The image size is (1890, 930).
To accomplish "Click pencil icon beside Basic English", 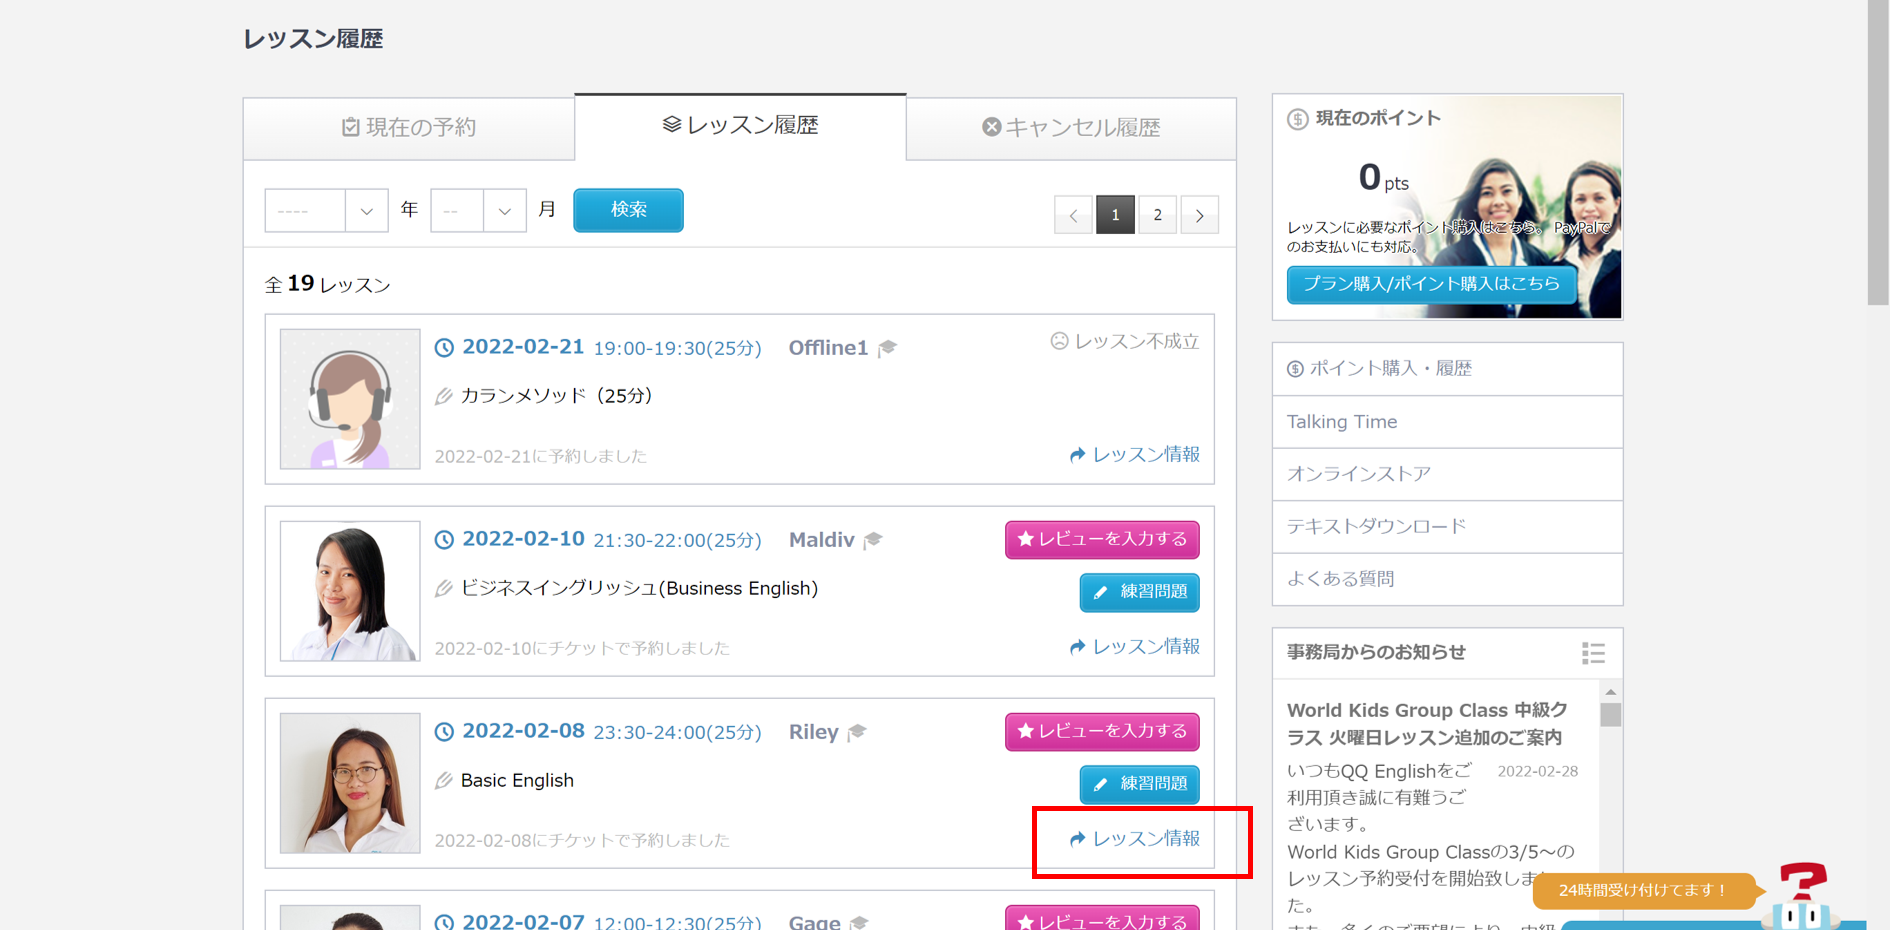I will (444, 781).
